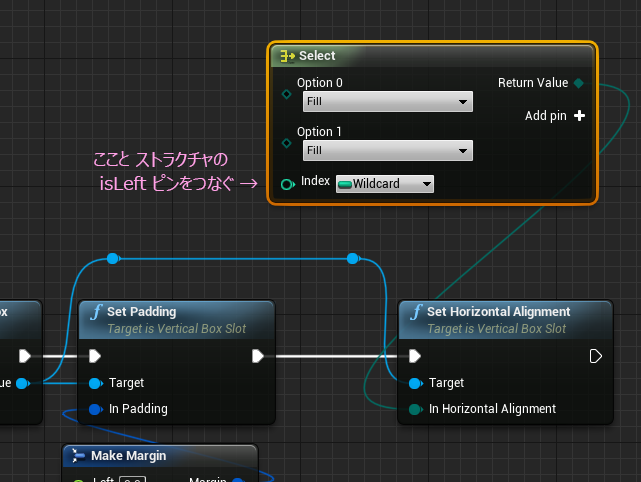Image resolution: width=641 pixels, height=482 pixels.
Task: Open the Index Wildcard type dropdown
Action: click(385, 184)
